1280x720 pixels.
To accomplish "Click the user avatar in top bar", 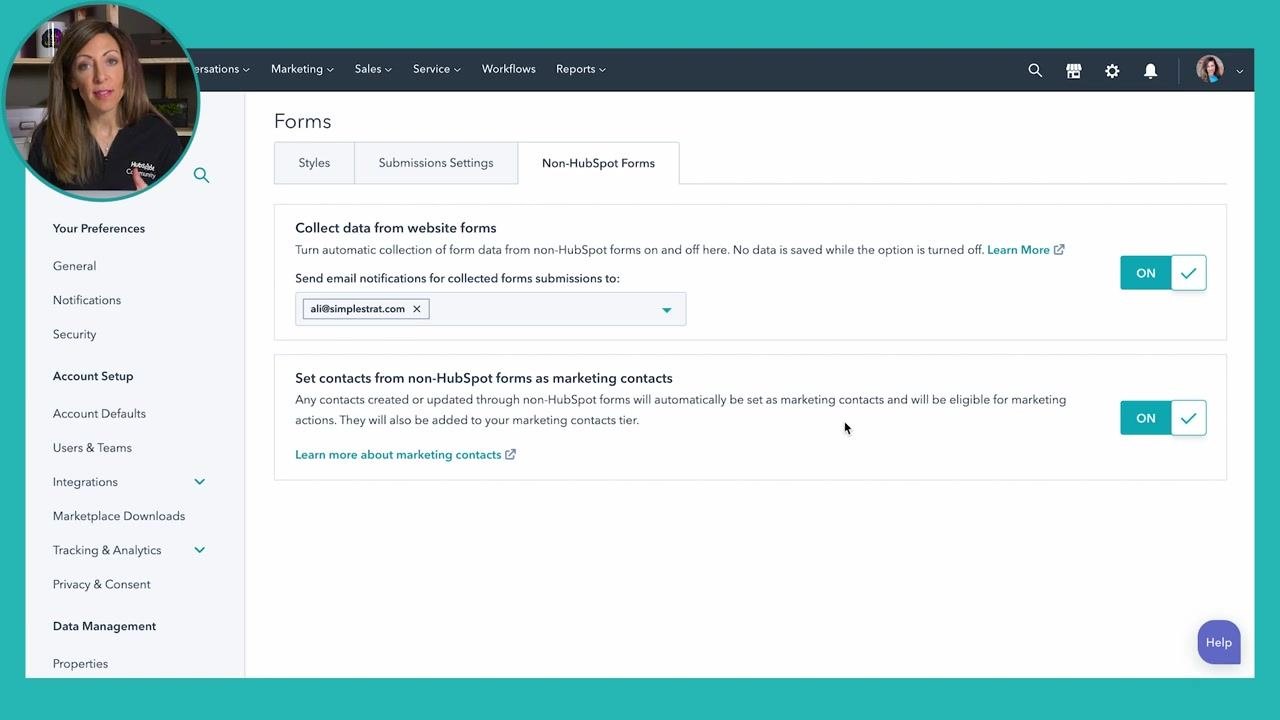I will click(1210, 70).
